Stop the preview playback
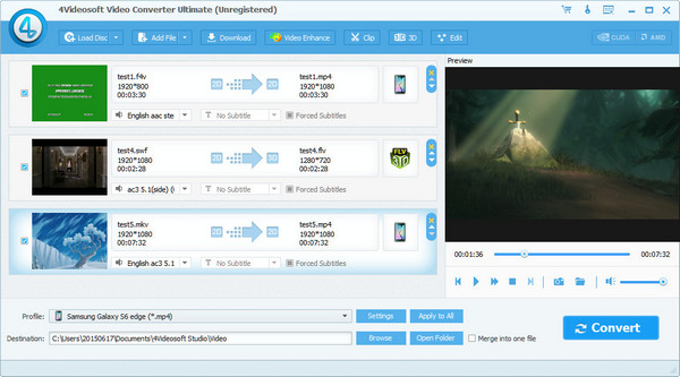Viewport: 680px width, 377px height. (x=512, y=282)
